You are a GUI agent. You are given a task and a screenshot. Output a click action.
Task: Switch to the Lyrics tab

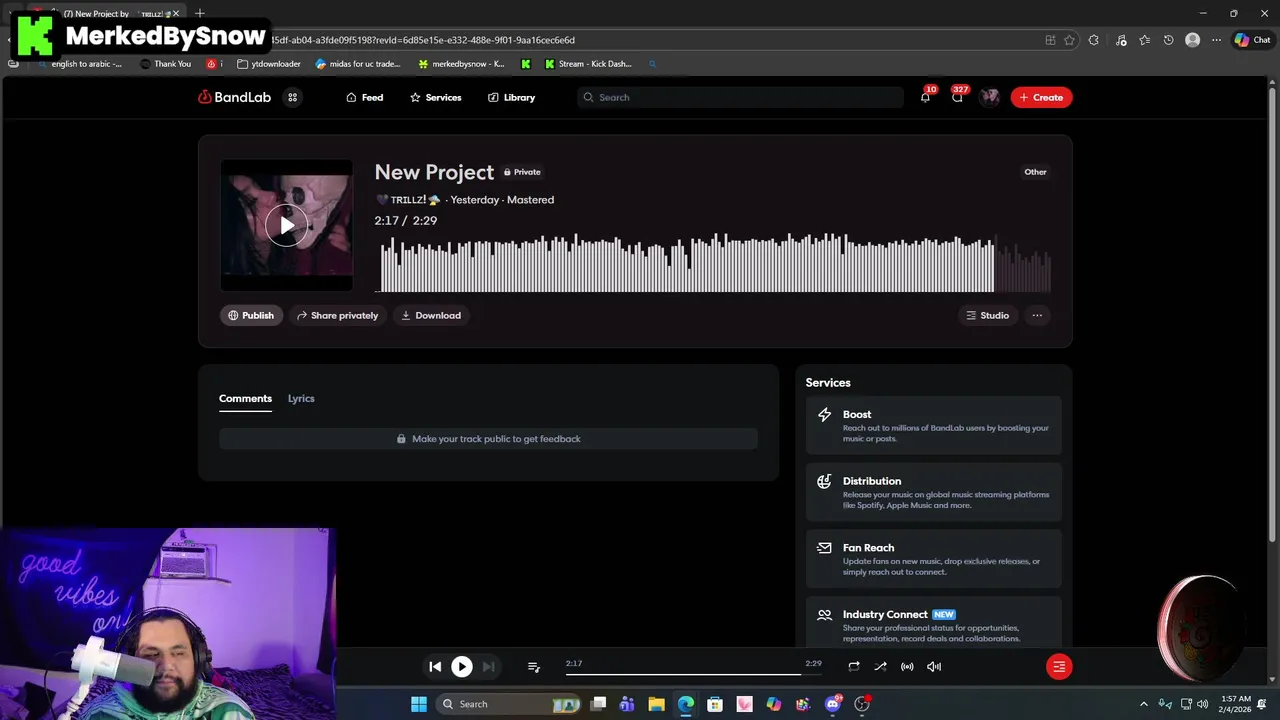301,398
